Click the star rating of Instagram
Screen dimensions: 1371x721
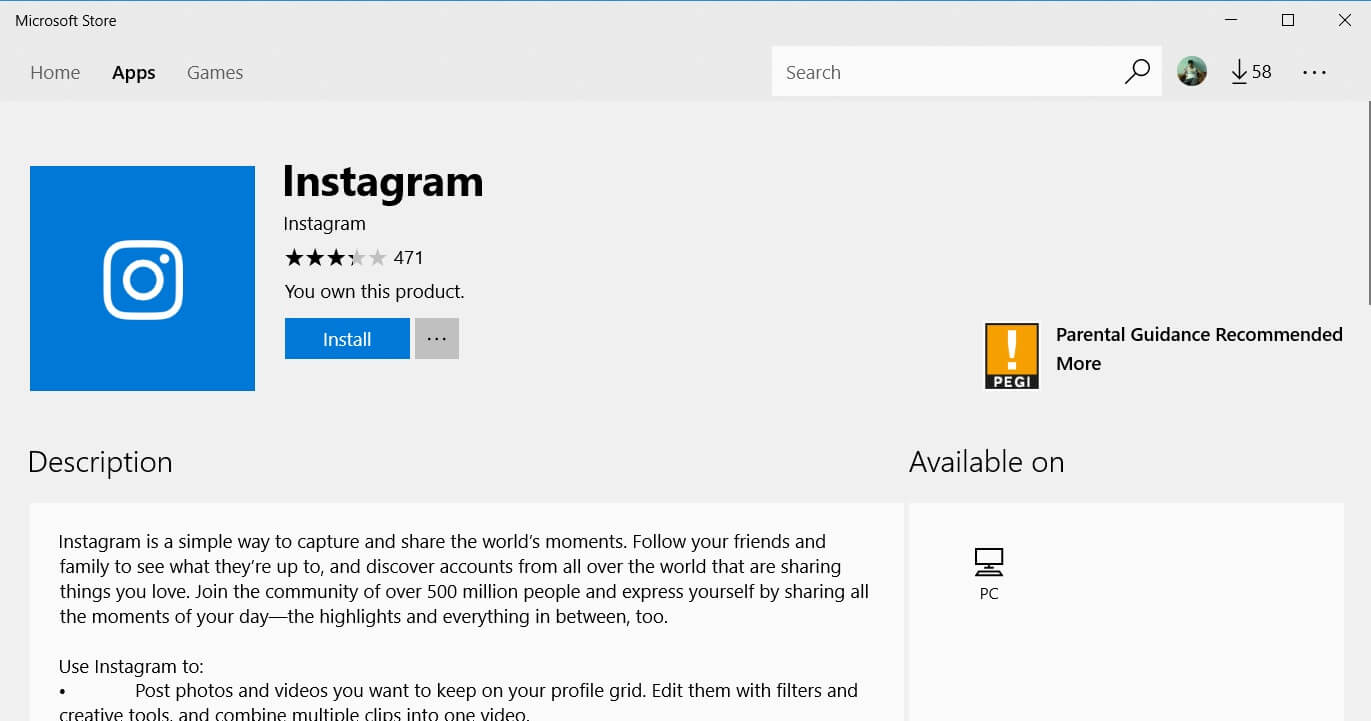pyautogui.click(x=335, y=258)
